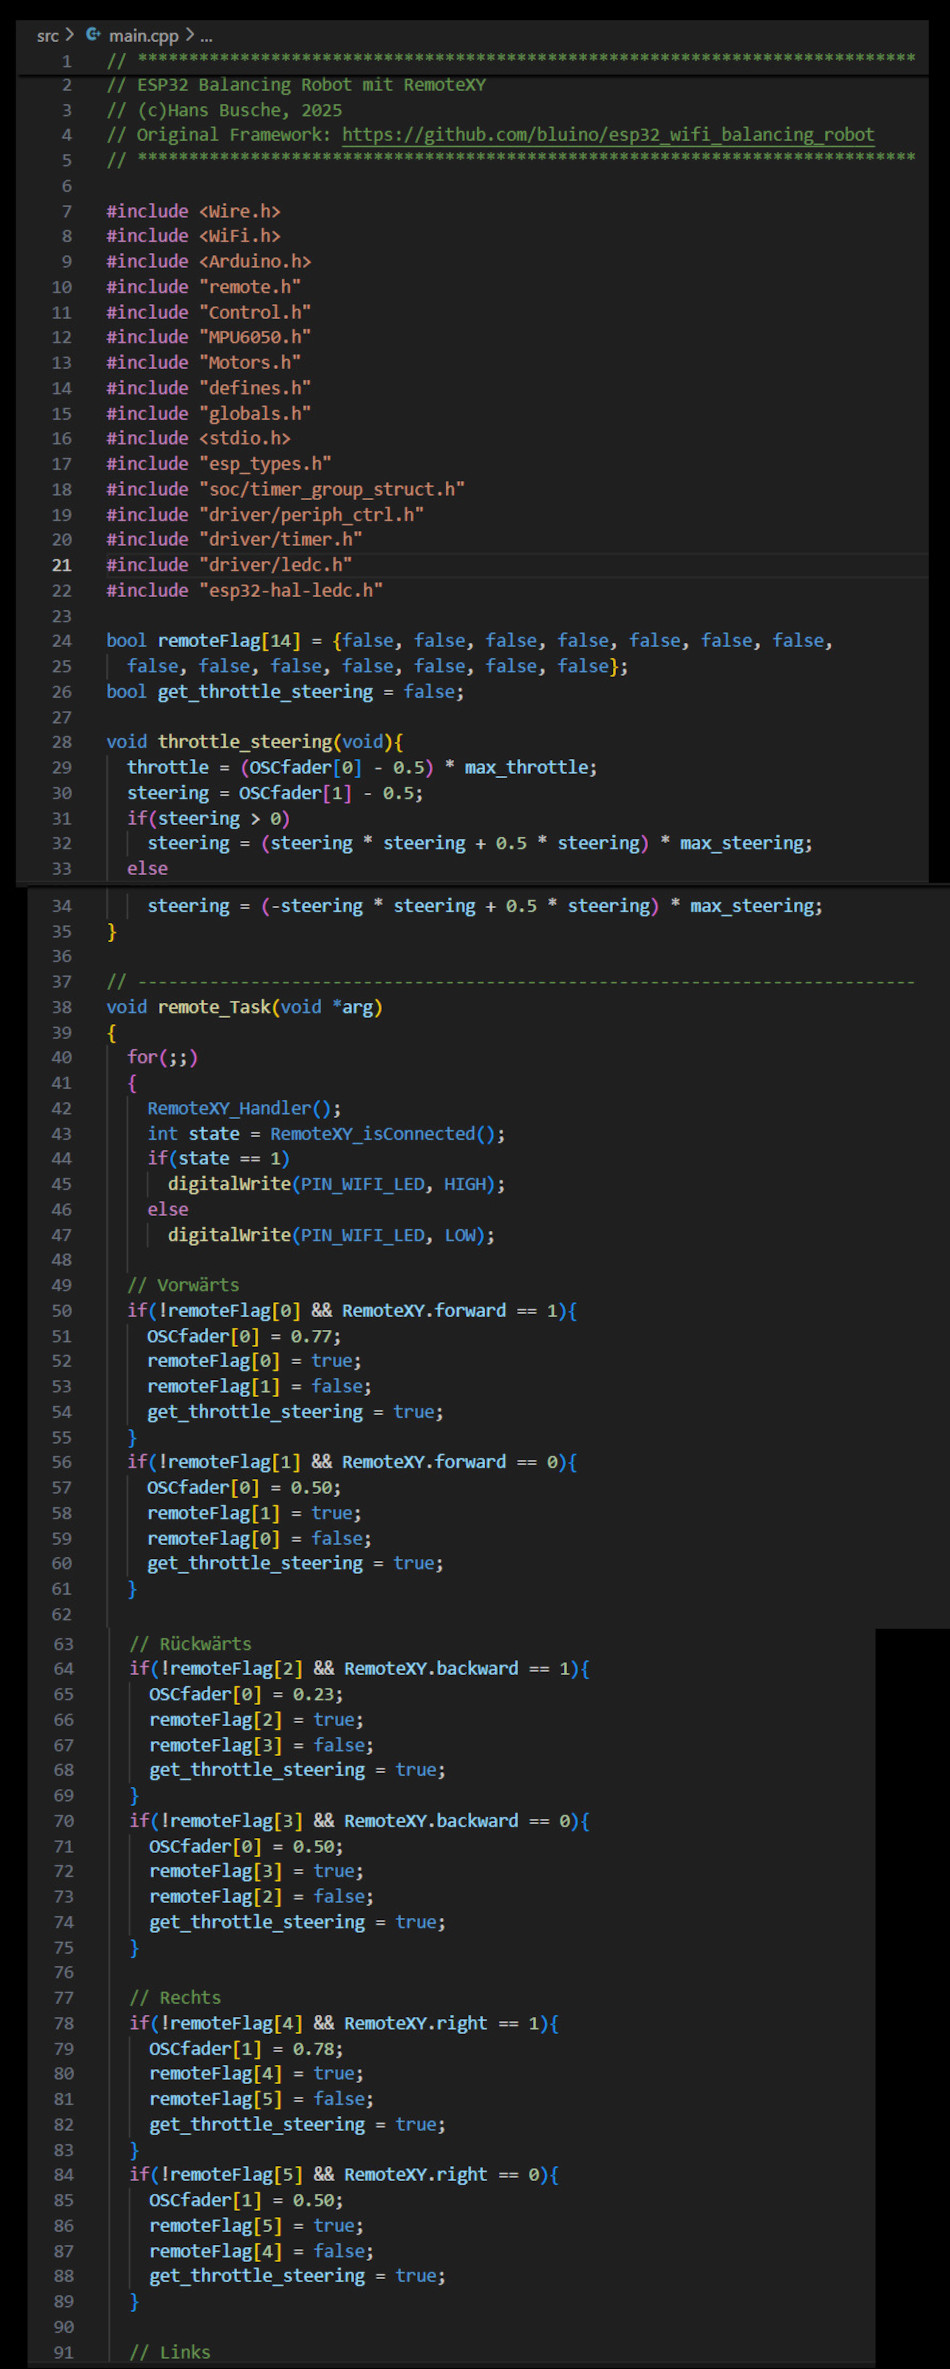Viewport: 950px width, 2369px height.
Task: Click on '#include "globals.h"' line
Action: pos(209,413)
